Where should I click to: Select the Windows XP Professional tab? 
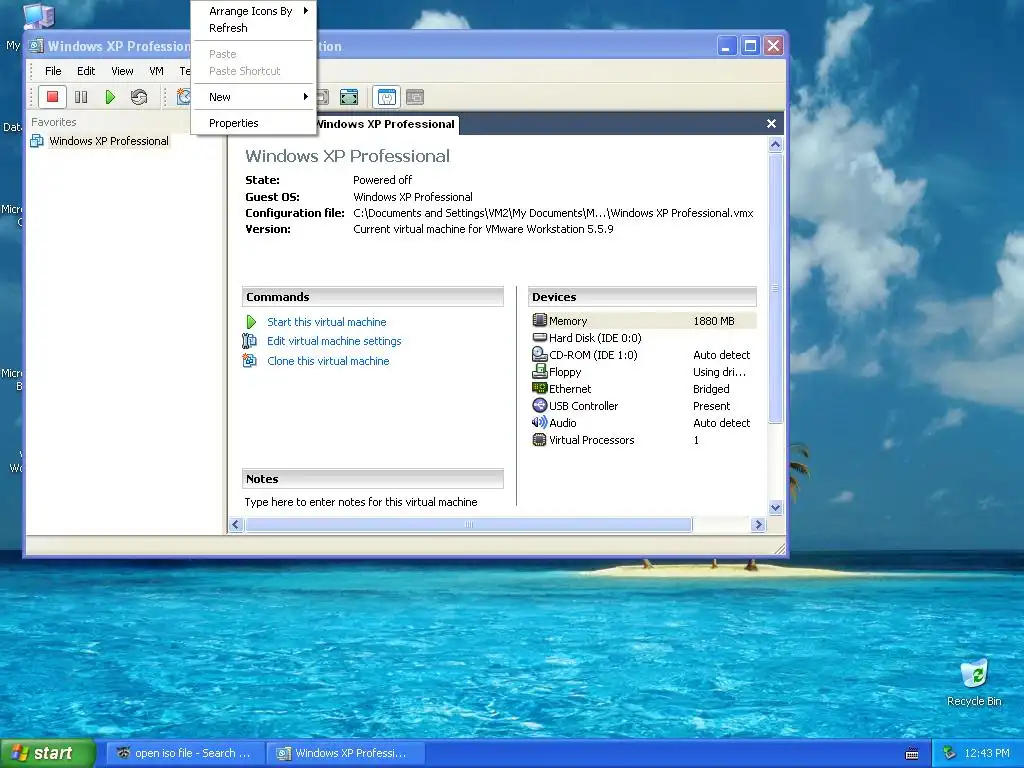(x=387, y=124)
